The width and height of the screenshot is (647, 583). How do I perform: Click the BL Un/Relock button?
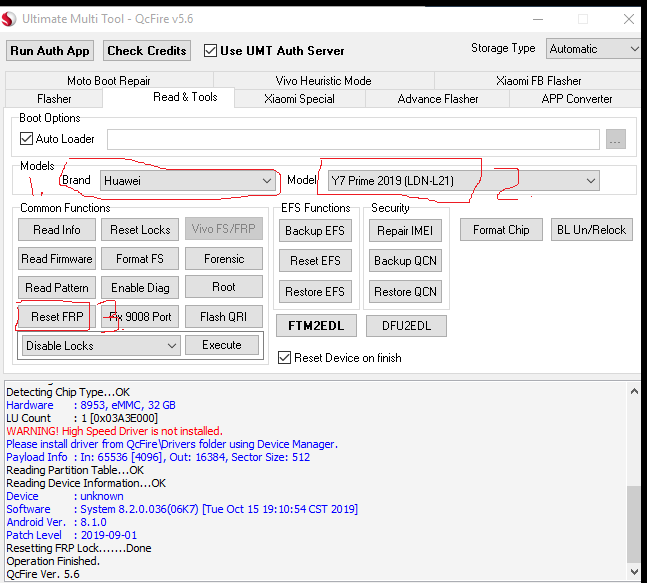592,230
